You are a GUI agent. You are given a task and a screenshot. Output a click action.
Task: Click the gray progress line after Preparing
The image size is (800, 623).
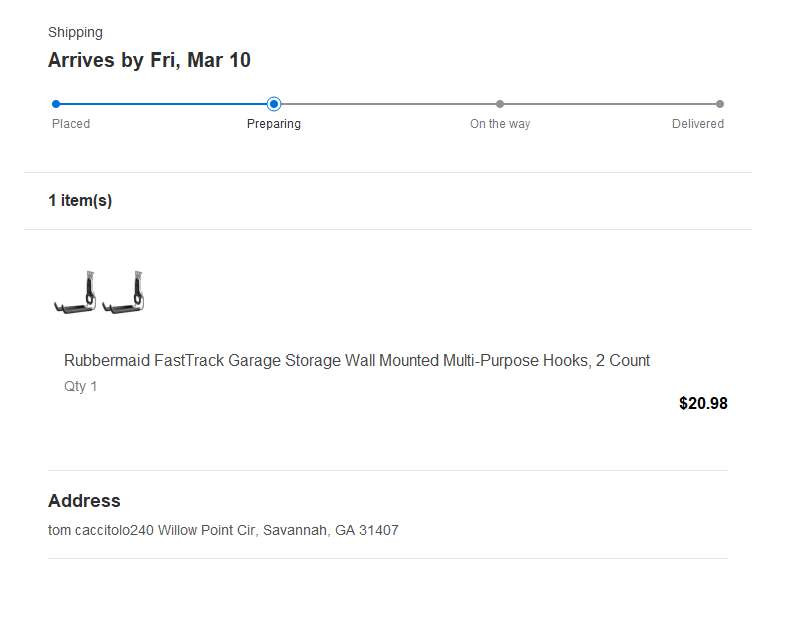pyautogui.click(x=388, y=104)
